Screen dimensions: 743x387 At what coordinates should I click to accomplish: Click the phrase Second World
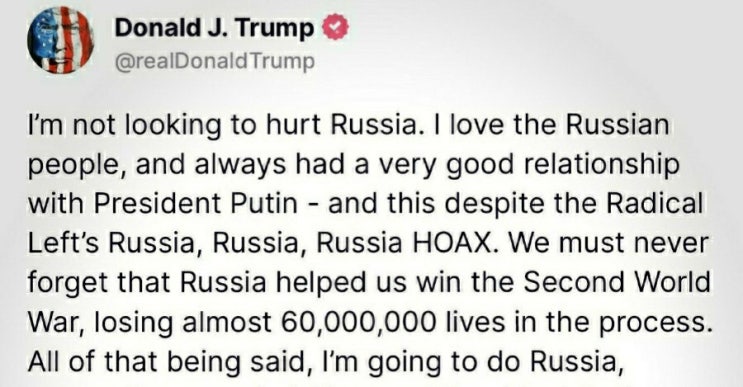(x=616, y=282)
